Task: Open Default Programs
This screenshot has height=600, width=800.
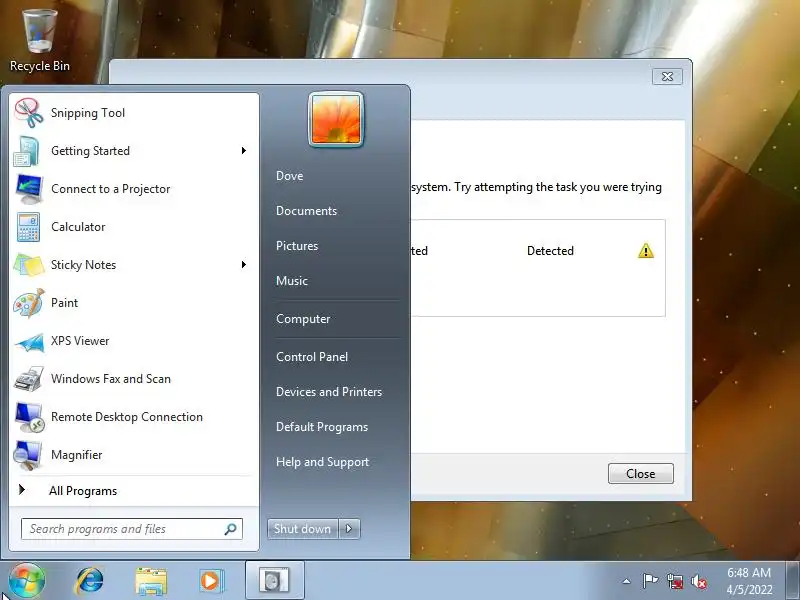Action: point(322,427)
